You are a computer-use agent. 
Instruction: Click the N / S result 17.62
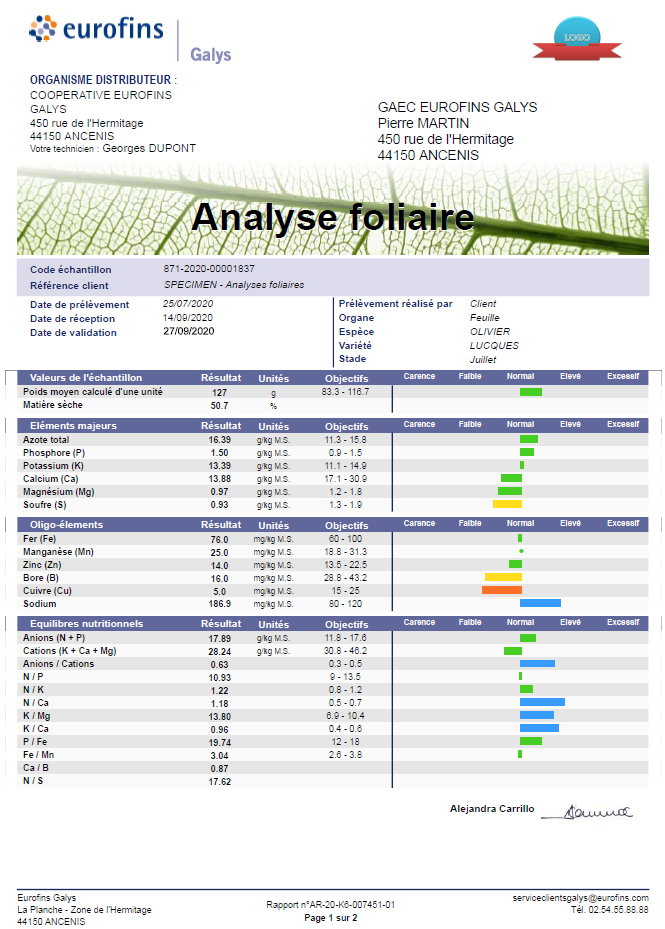219,781
